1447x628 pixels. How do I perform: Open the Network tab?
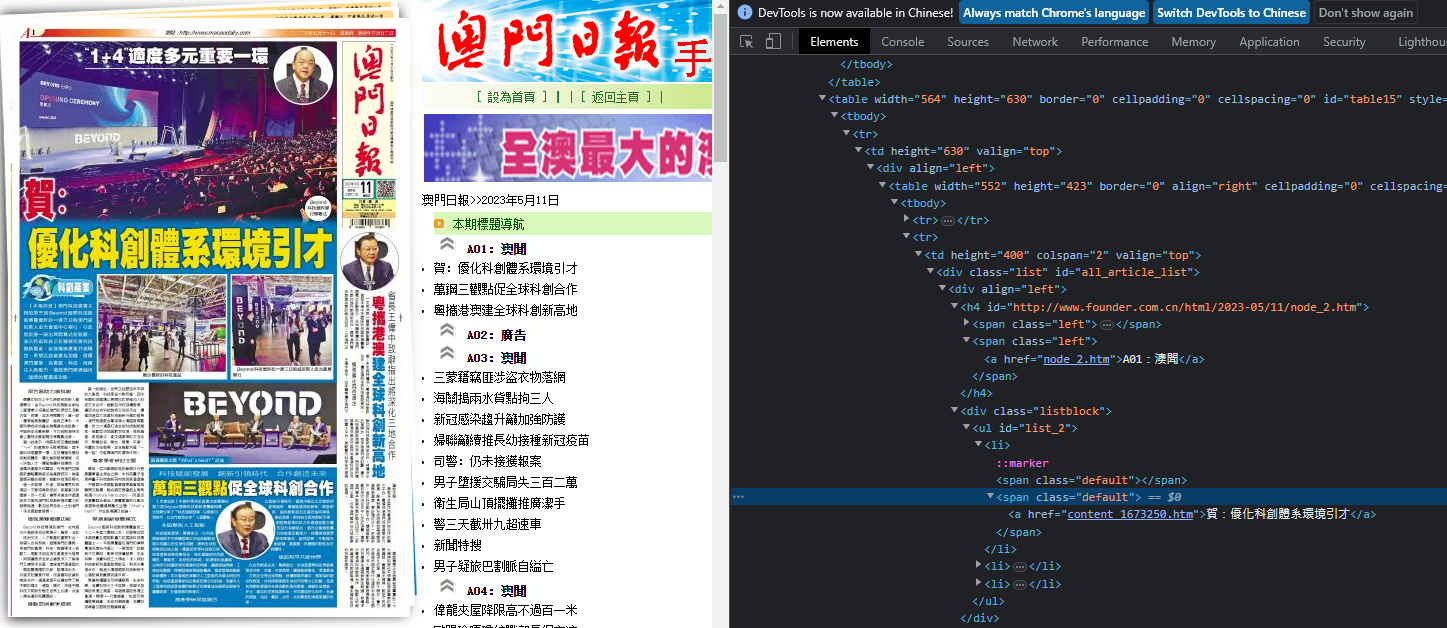coord(1035,42)
